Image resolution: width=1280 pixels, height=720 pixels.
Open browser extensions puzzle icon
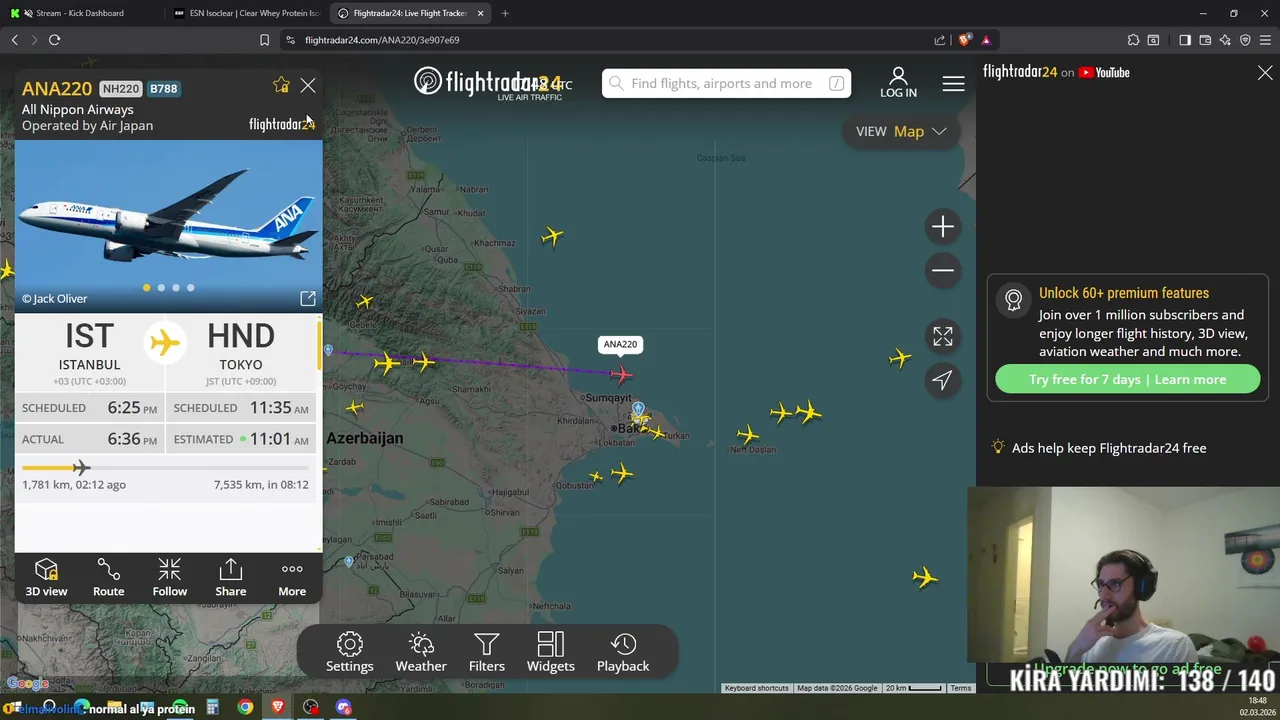(x=1133, y=40)
